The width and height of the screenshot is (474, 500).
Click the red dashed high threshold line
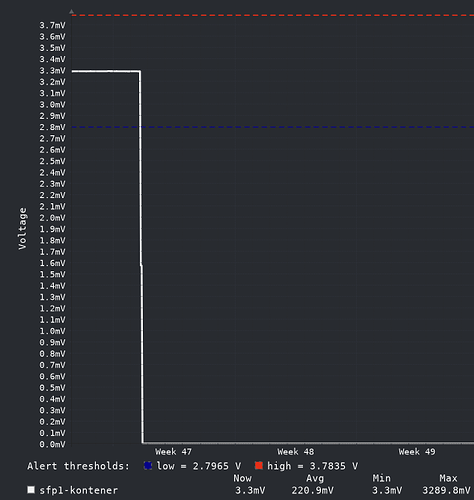[x=273, y=15]
